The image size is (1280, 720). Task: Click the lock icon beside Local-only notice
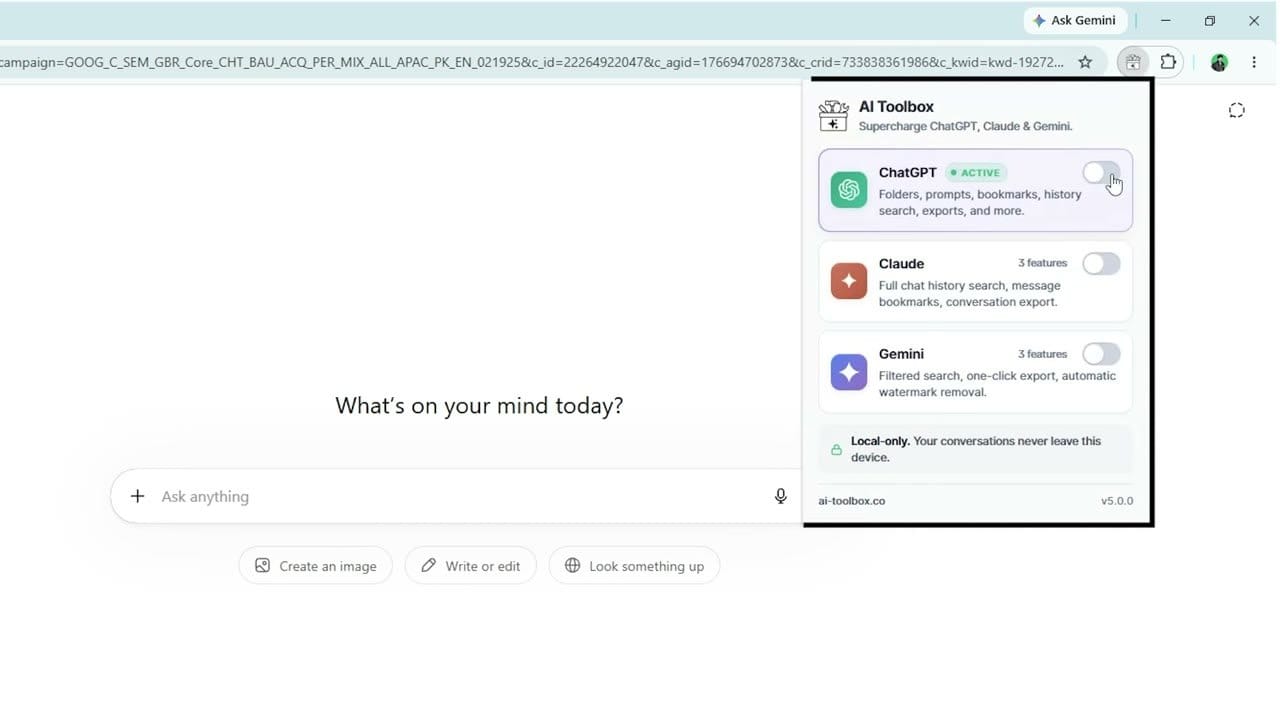pos(836,450)
